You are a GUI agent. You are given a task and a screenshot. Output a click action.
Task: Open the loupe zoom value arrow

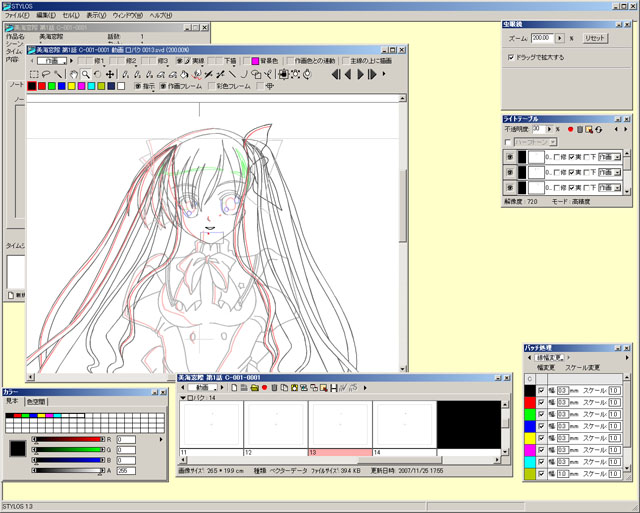click(560, 38)
